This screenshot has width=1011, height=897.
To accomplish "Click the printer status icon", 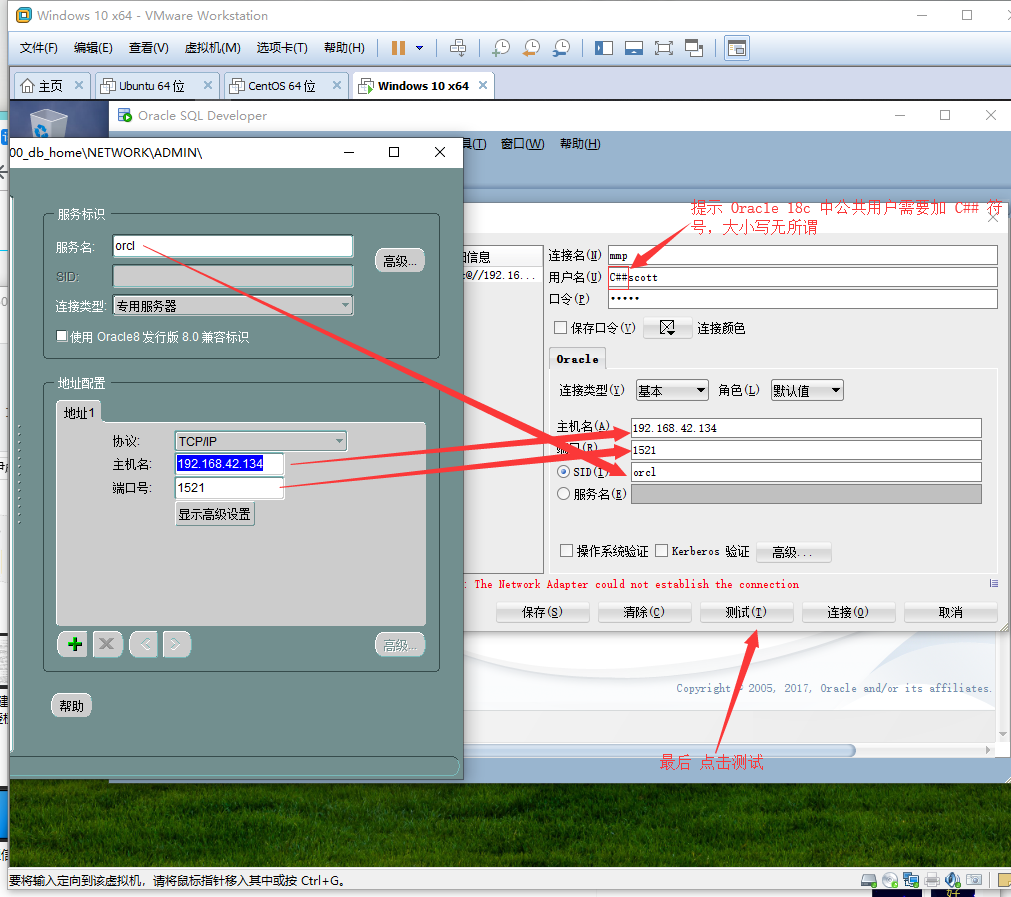I will [932, 880].
